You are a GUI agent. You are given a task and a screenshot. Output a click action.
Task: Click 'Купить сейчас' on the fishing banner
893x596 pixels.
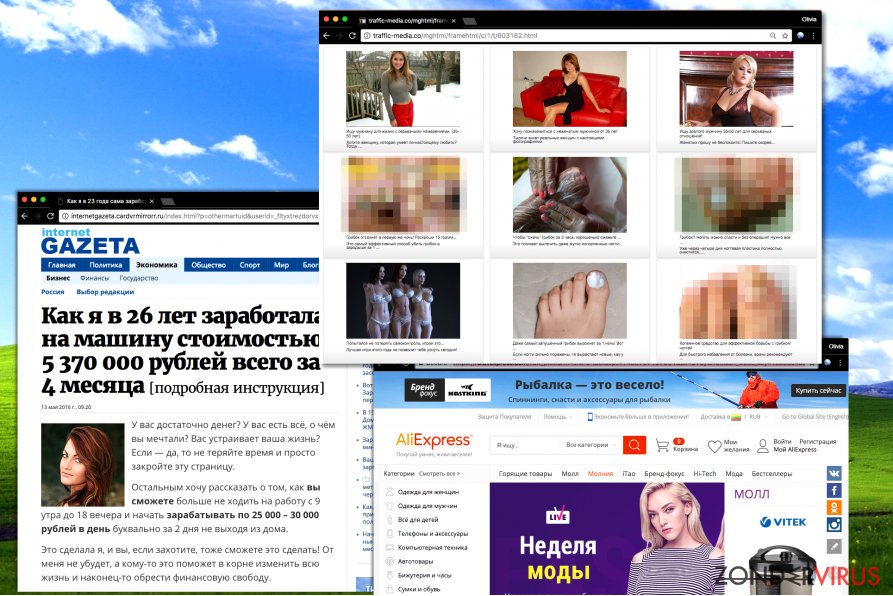pyautogui.click(x=818, y=391)
